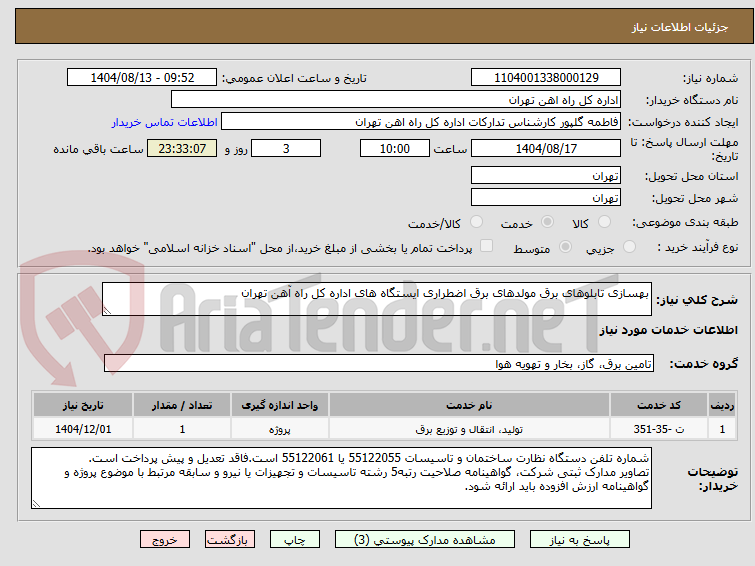Click the نام خدمت column header
Viewport: 755px width, 566px height.
coord(469,405)
